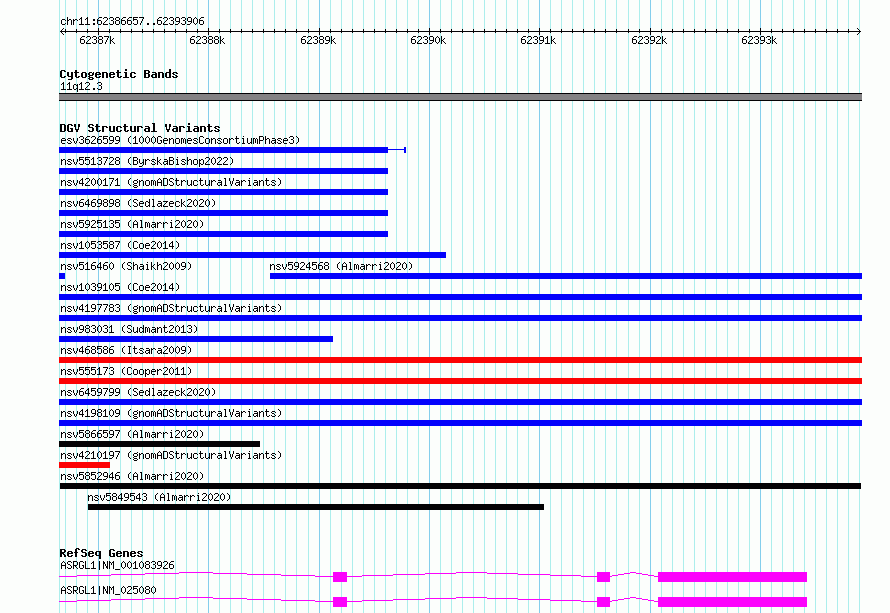Open nsv516460 (Shaikh2009) label
The image size is (890, 613).
[x=126, y=266]
